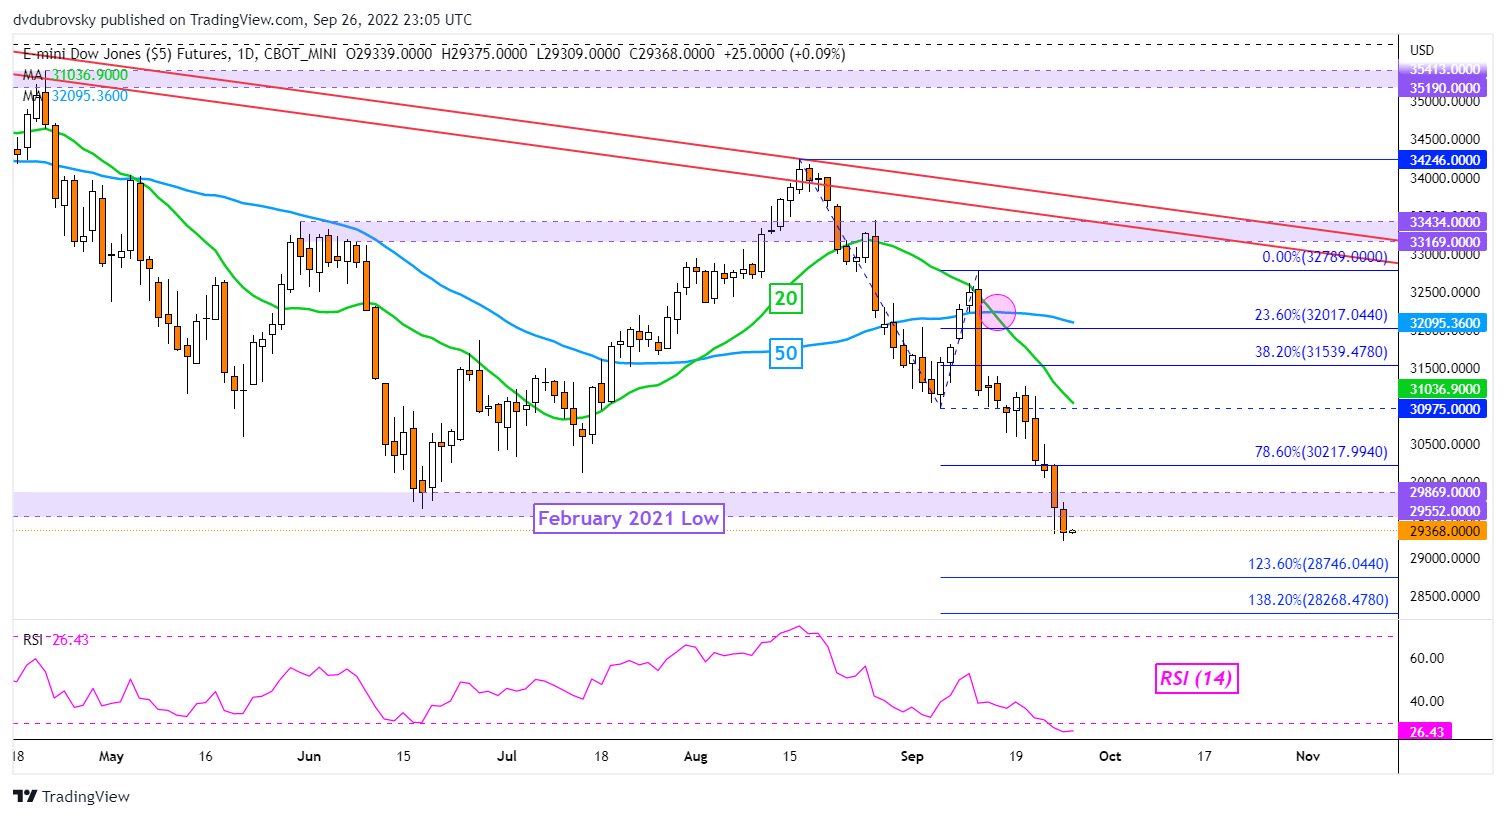This screenshot has height=818, width=1506.
Task: Click the 0.00%(32789.0000) Fibonacci label
Action: (1324, 257)
